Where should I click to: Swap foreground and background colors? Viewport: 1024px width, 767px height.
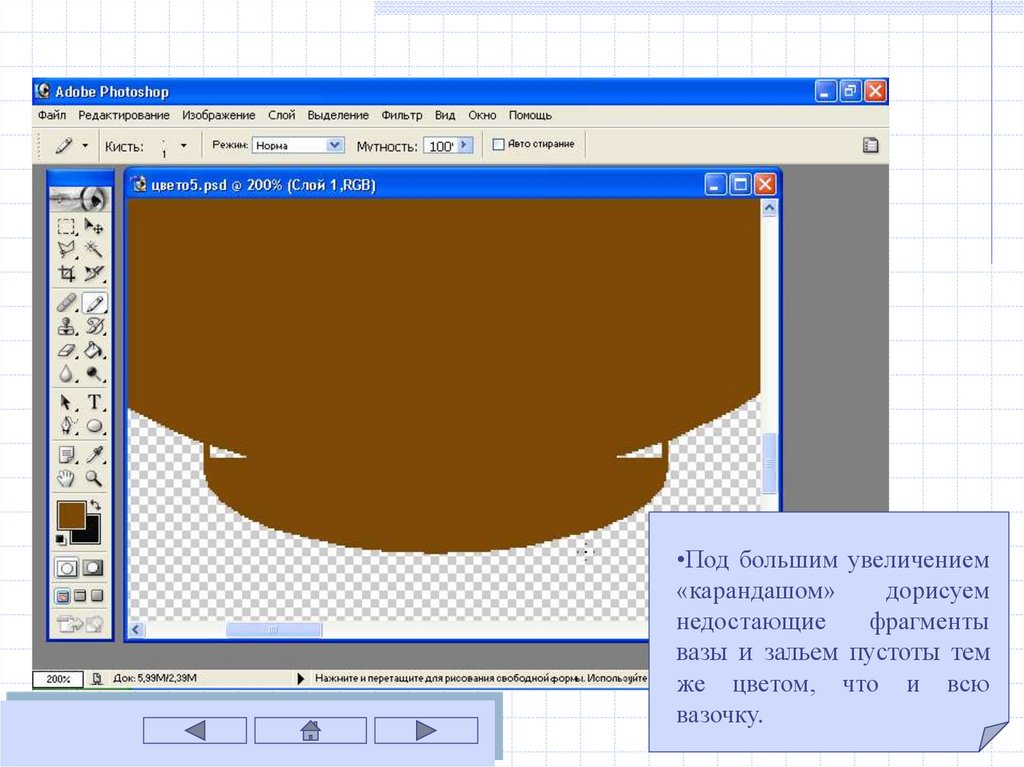click(95, 505)
